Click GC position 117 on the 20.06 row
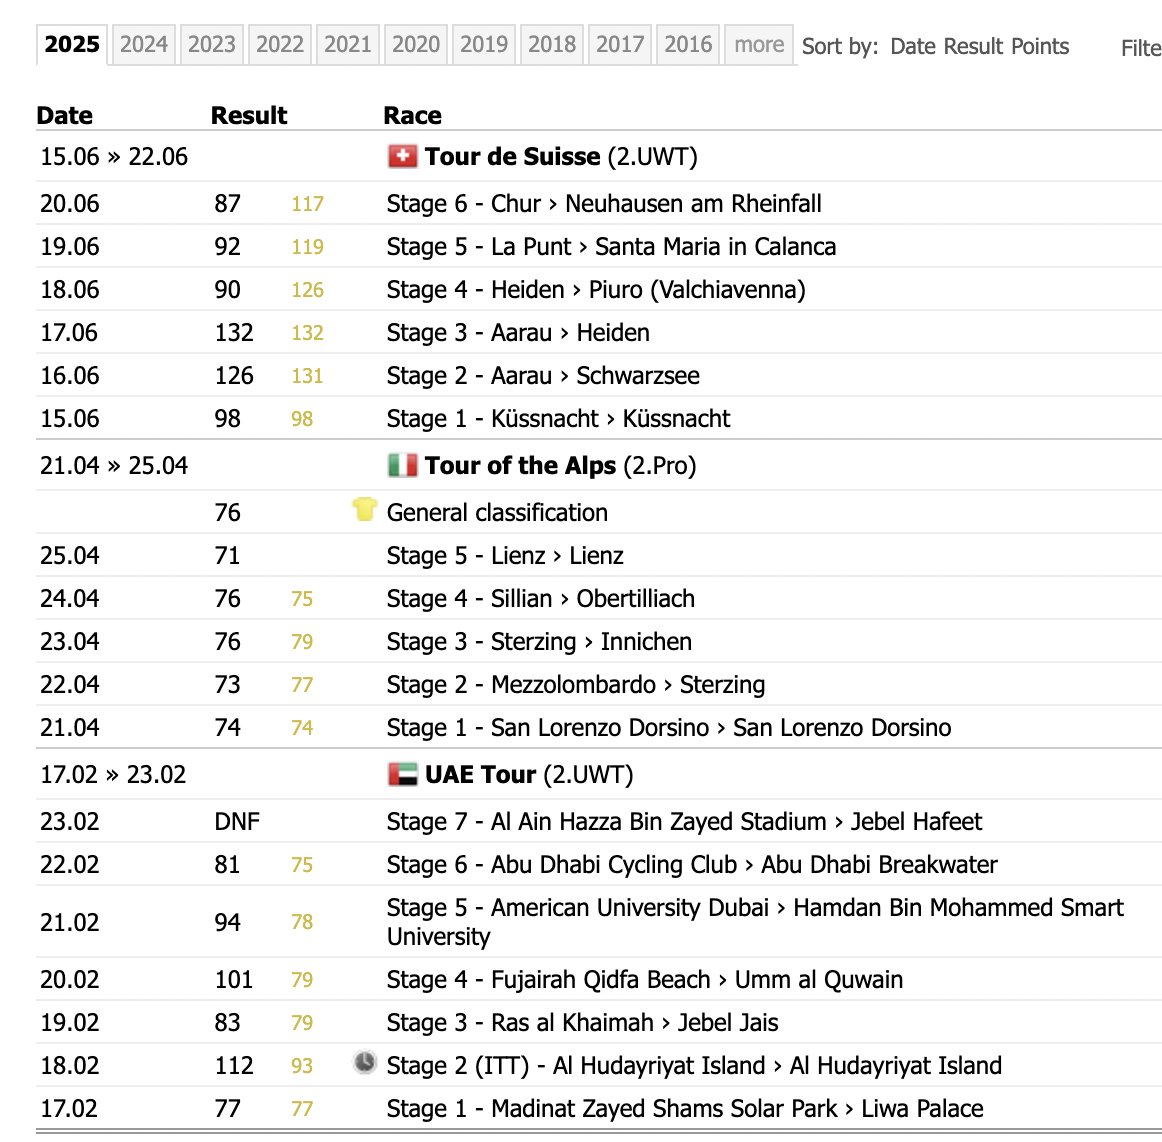 click(308, 205)
